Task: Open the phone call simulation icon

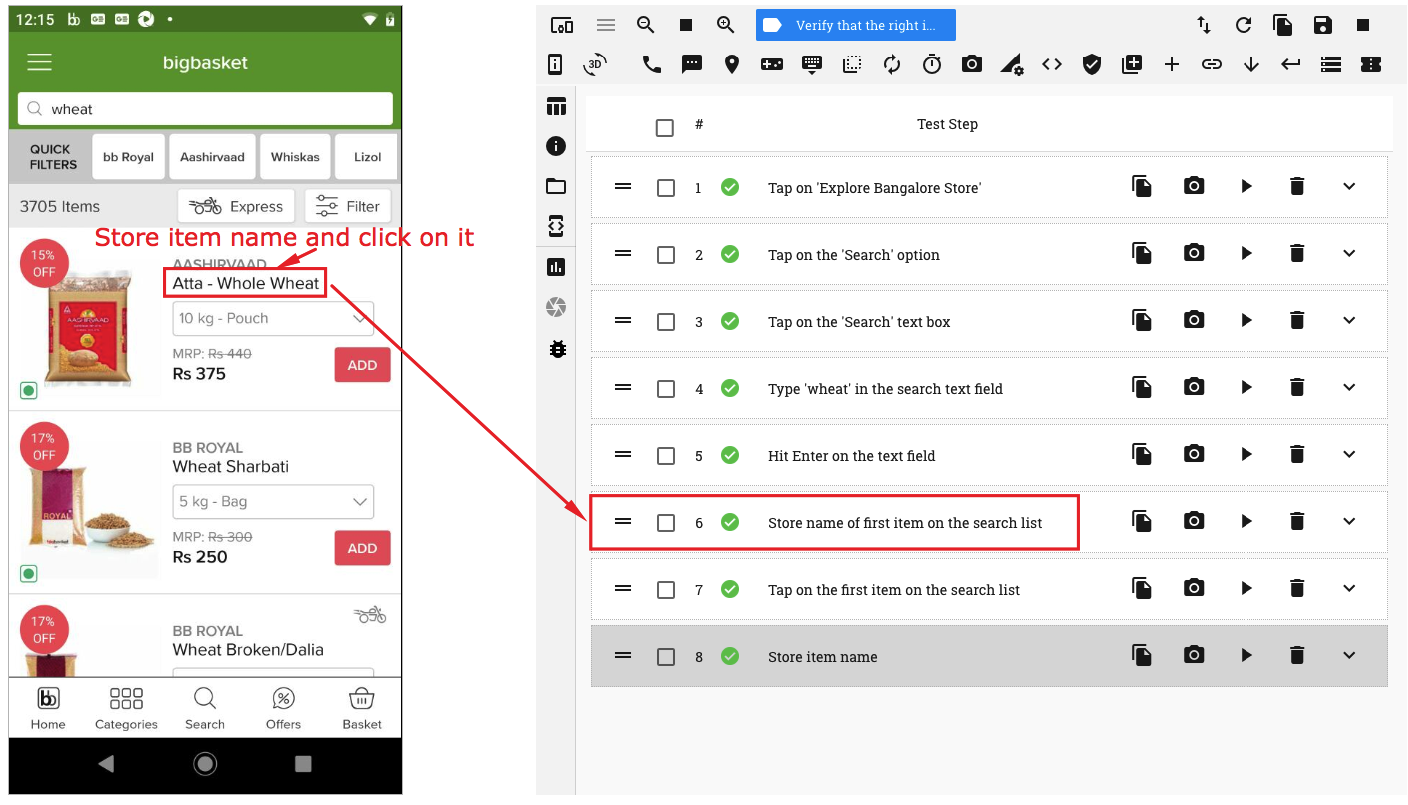Action: 652,65
